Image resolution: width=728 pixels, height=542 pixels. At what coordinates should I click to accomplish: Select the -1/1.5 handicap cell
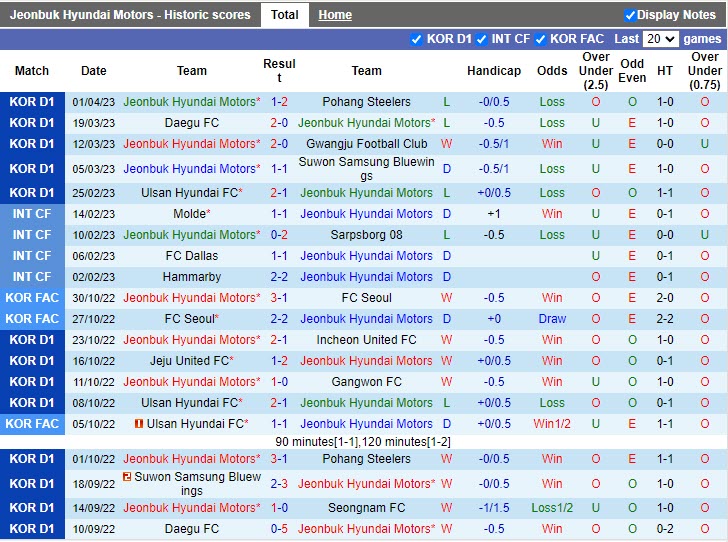click(x=494, y=508)
